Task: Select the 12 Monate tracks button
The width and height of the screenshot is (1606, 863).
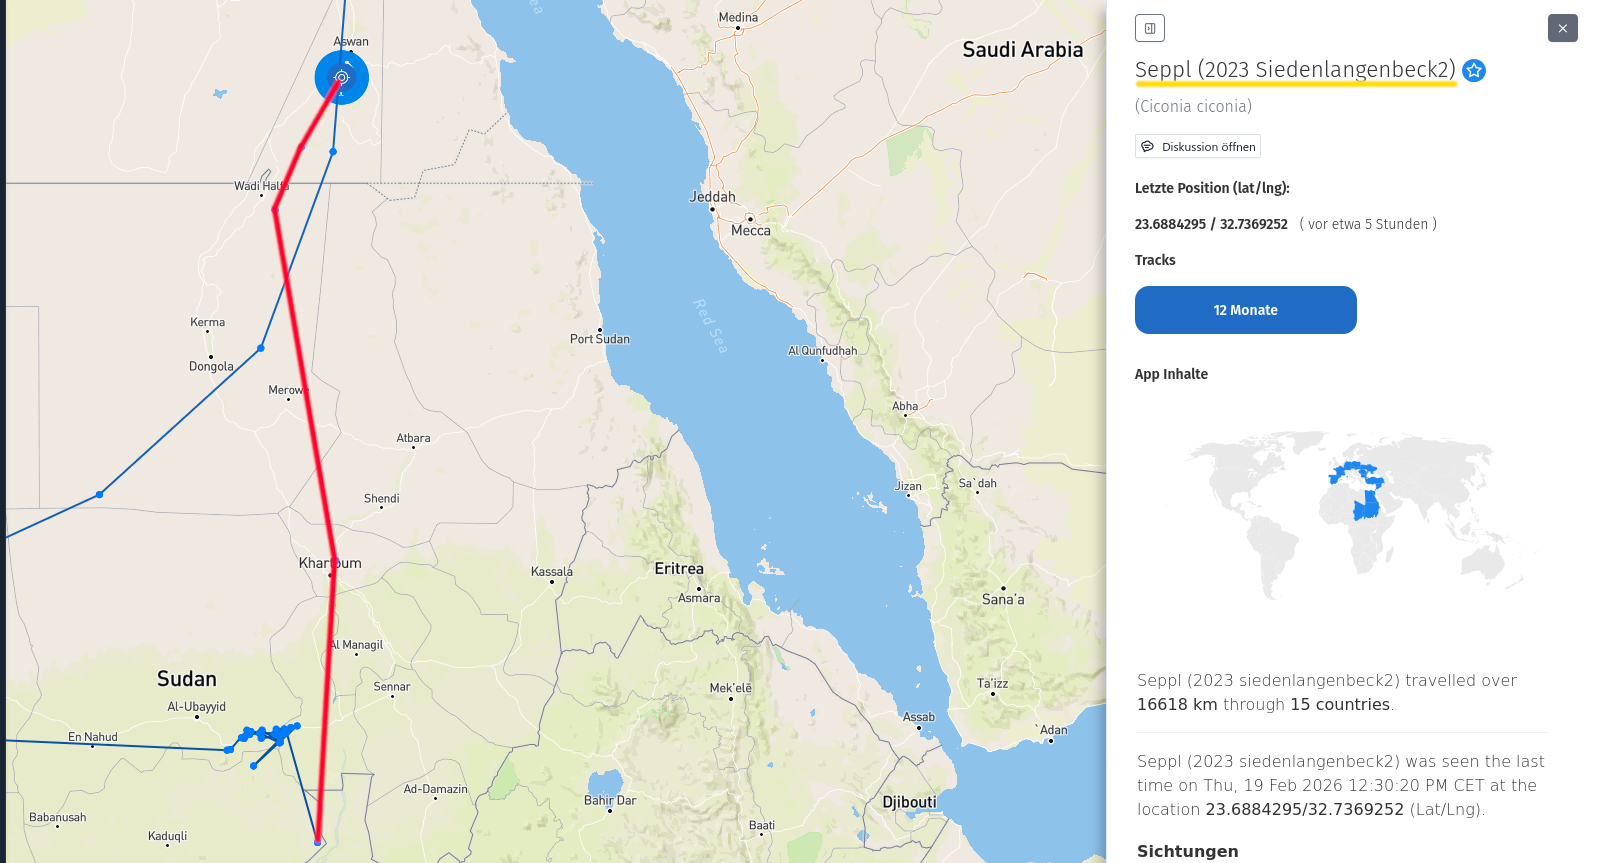Action: point(1245,310)
